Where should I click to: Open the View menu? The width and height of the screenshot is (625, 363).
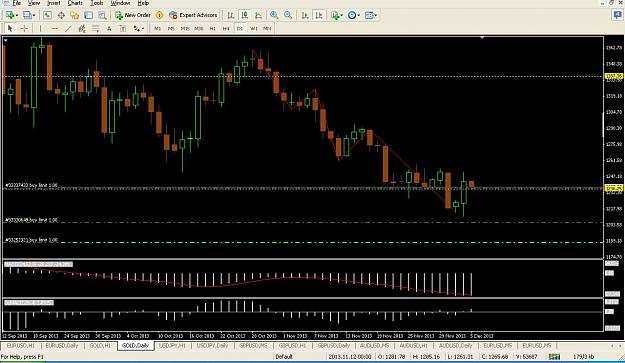[34, 3]
